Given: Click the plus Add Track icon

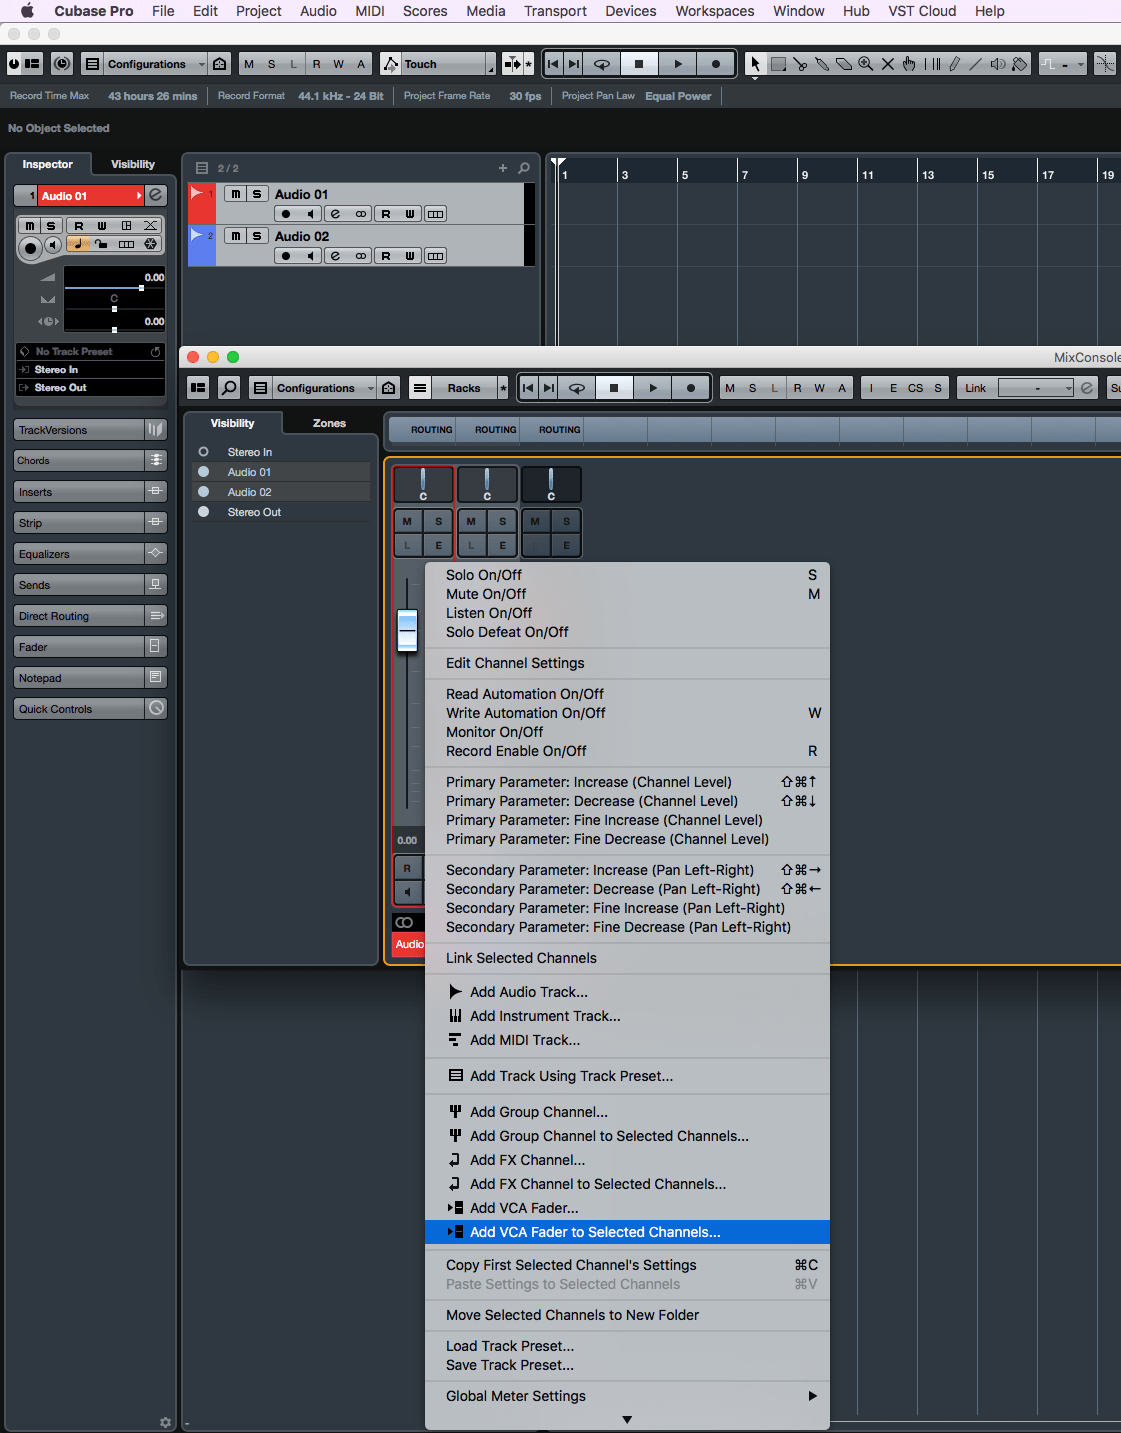Looking at the screenshot, I should point(503,168).
